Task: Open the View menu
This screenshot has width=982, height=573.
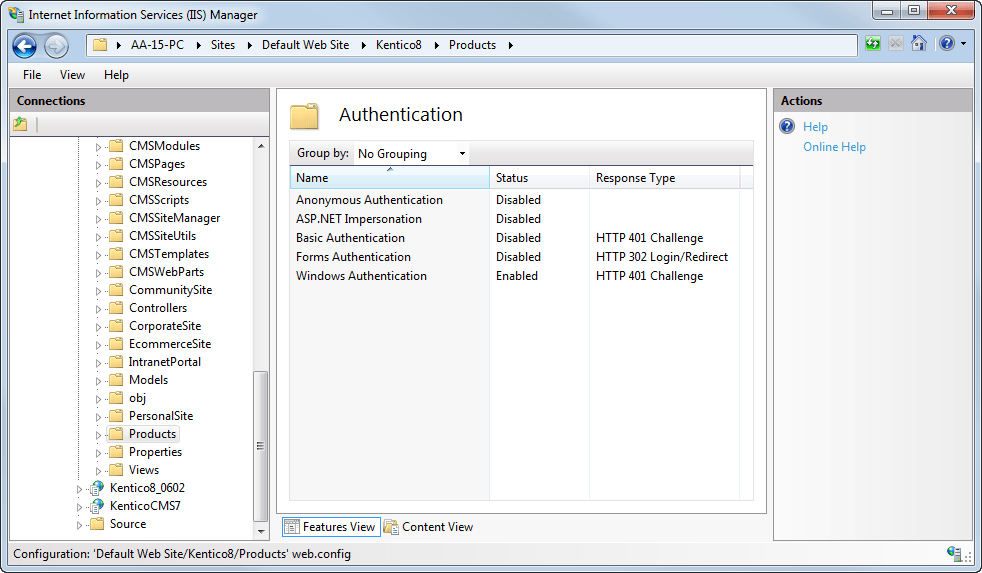Action: (x=72, y=75)
